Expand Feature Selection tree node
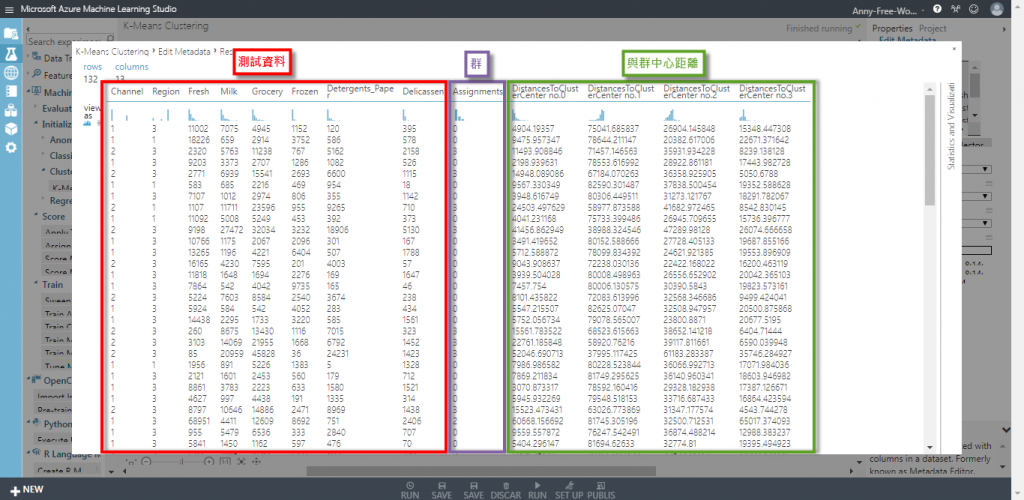Screen dimensions: 1024x500 pyautogui.click(x=29, y=75)
